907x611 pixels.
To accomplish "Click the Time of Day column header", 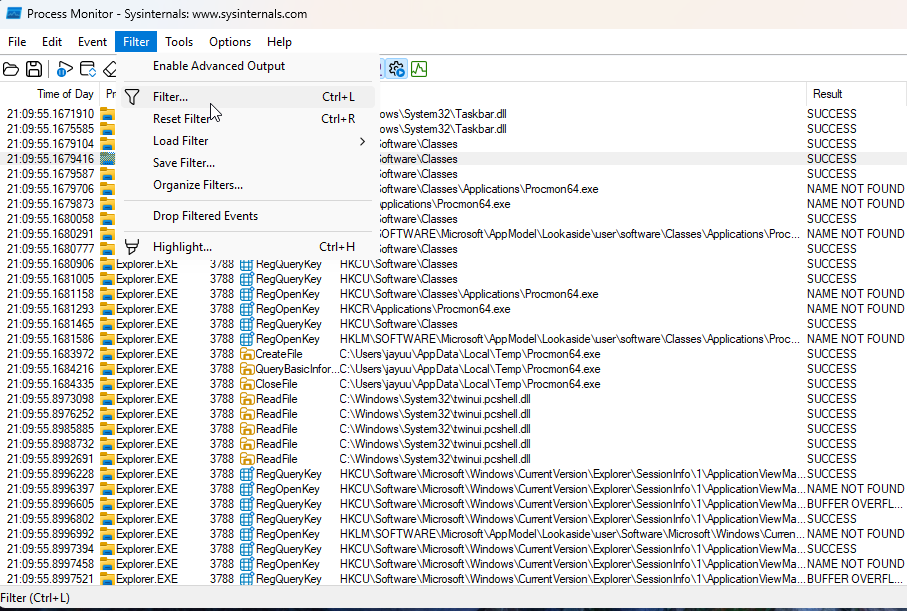I will 50,94.
